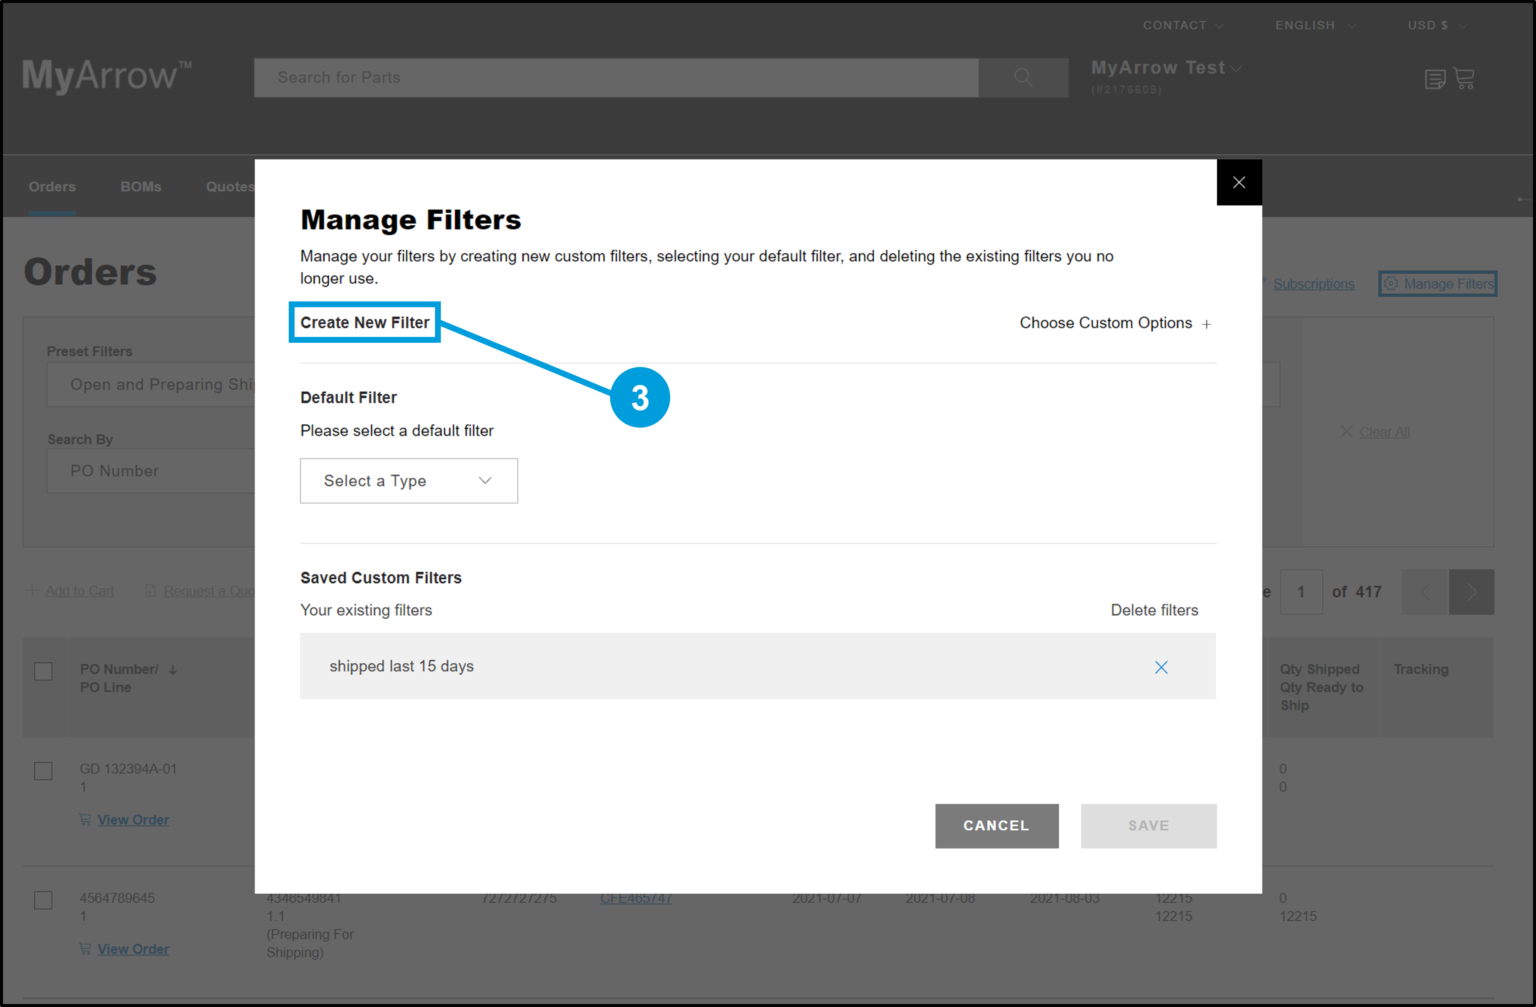Click the cart icon next to View Order
The image size is (1536, 1007).
(x=85, y=819)
